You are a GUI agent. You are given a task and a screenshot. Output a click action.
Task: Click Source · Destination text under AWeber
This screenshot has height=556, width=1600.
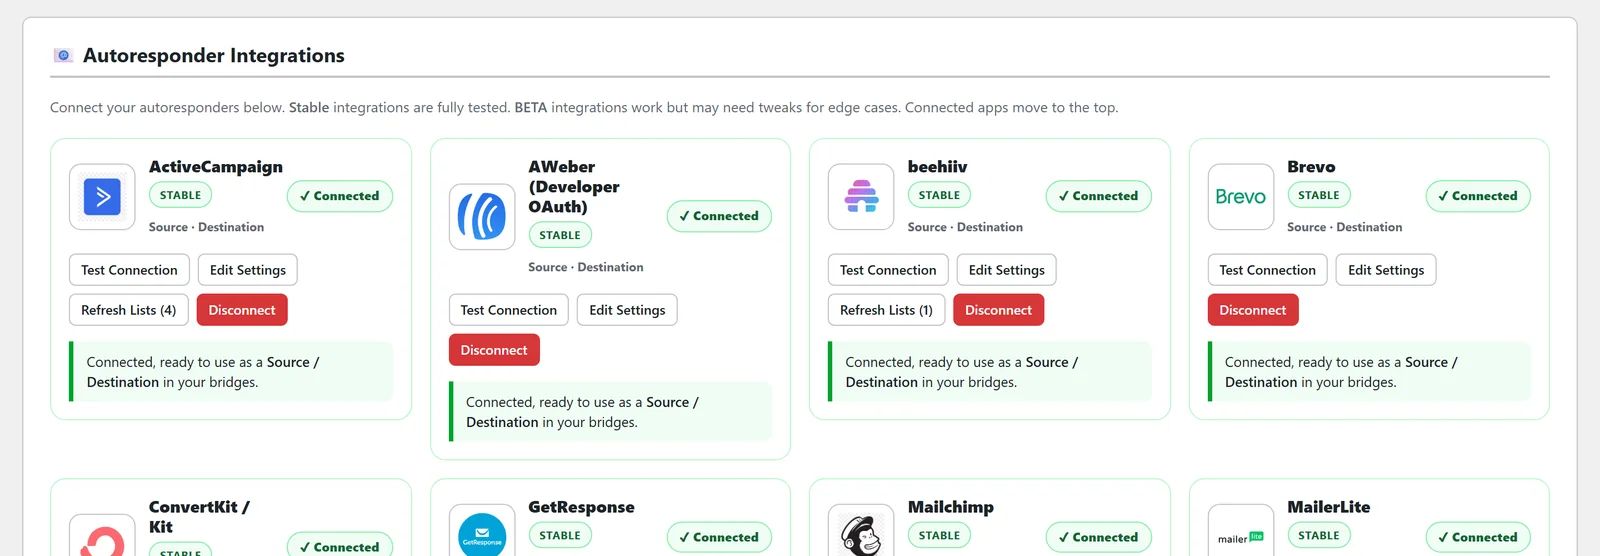pyautogui.click(x=586, y=267)
